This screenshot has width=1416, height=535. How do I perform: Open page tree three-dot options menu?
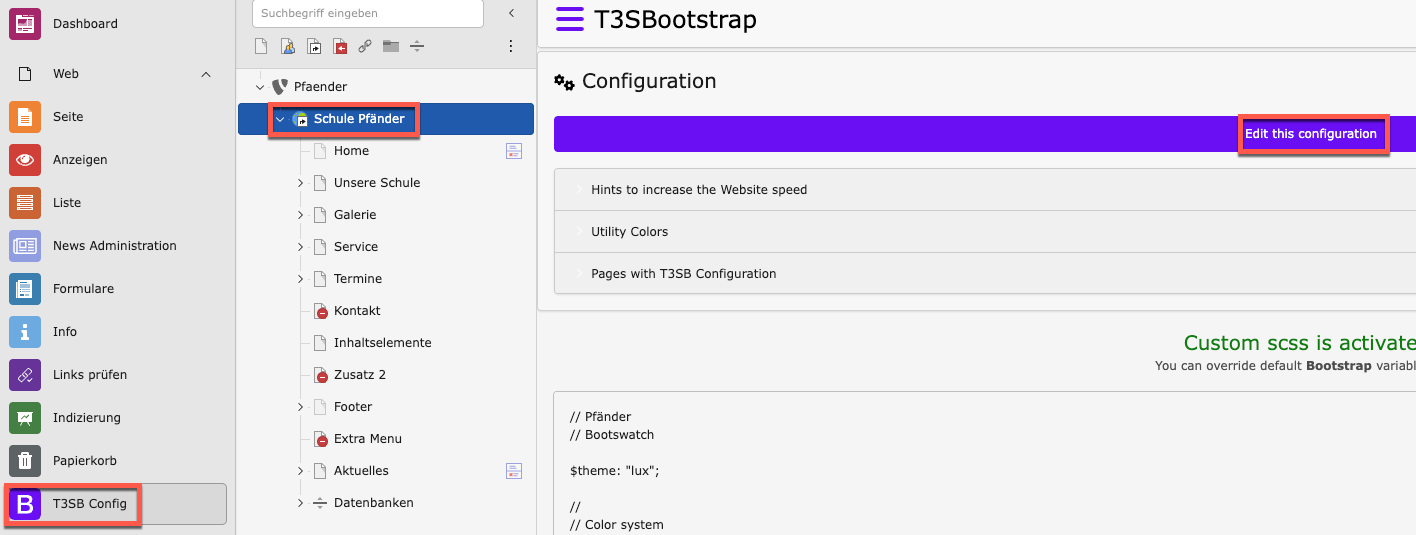coord(511,46)
